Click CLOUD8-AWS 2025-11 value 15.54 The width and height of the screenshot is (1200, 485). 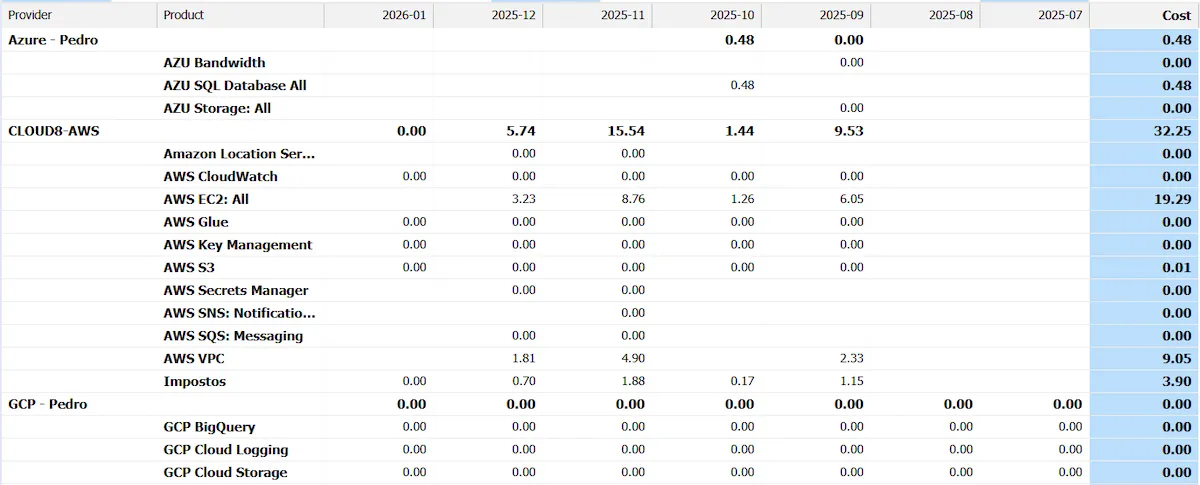point(626,131)
